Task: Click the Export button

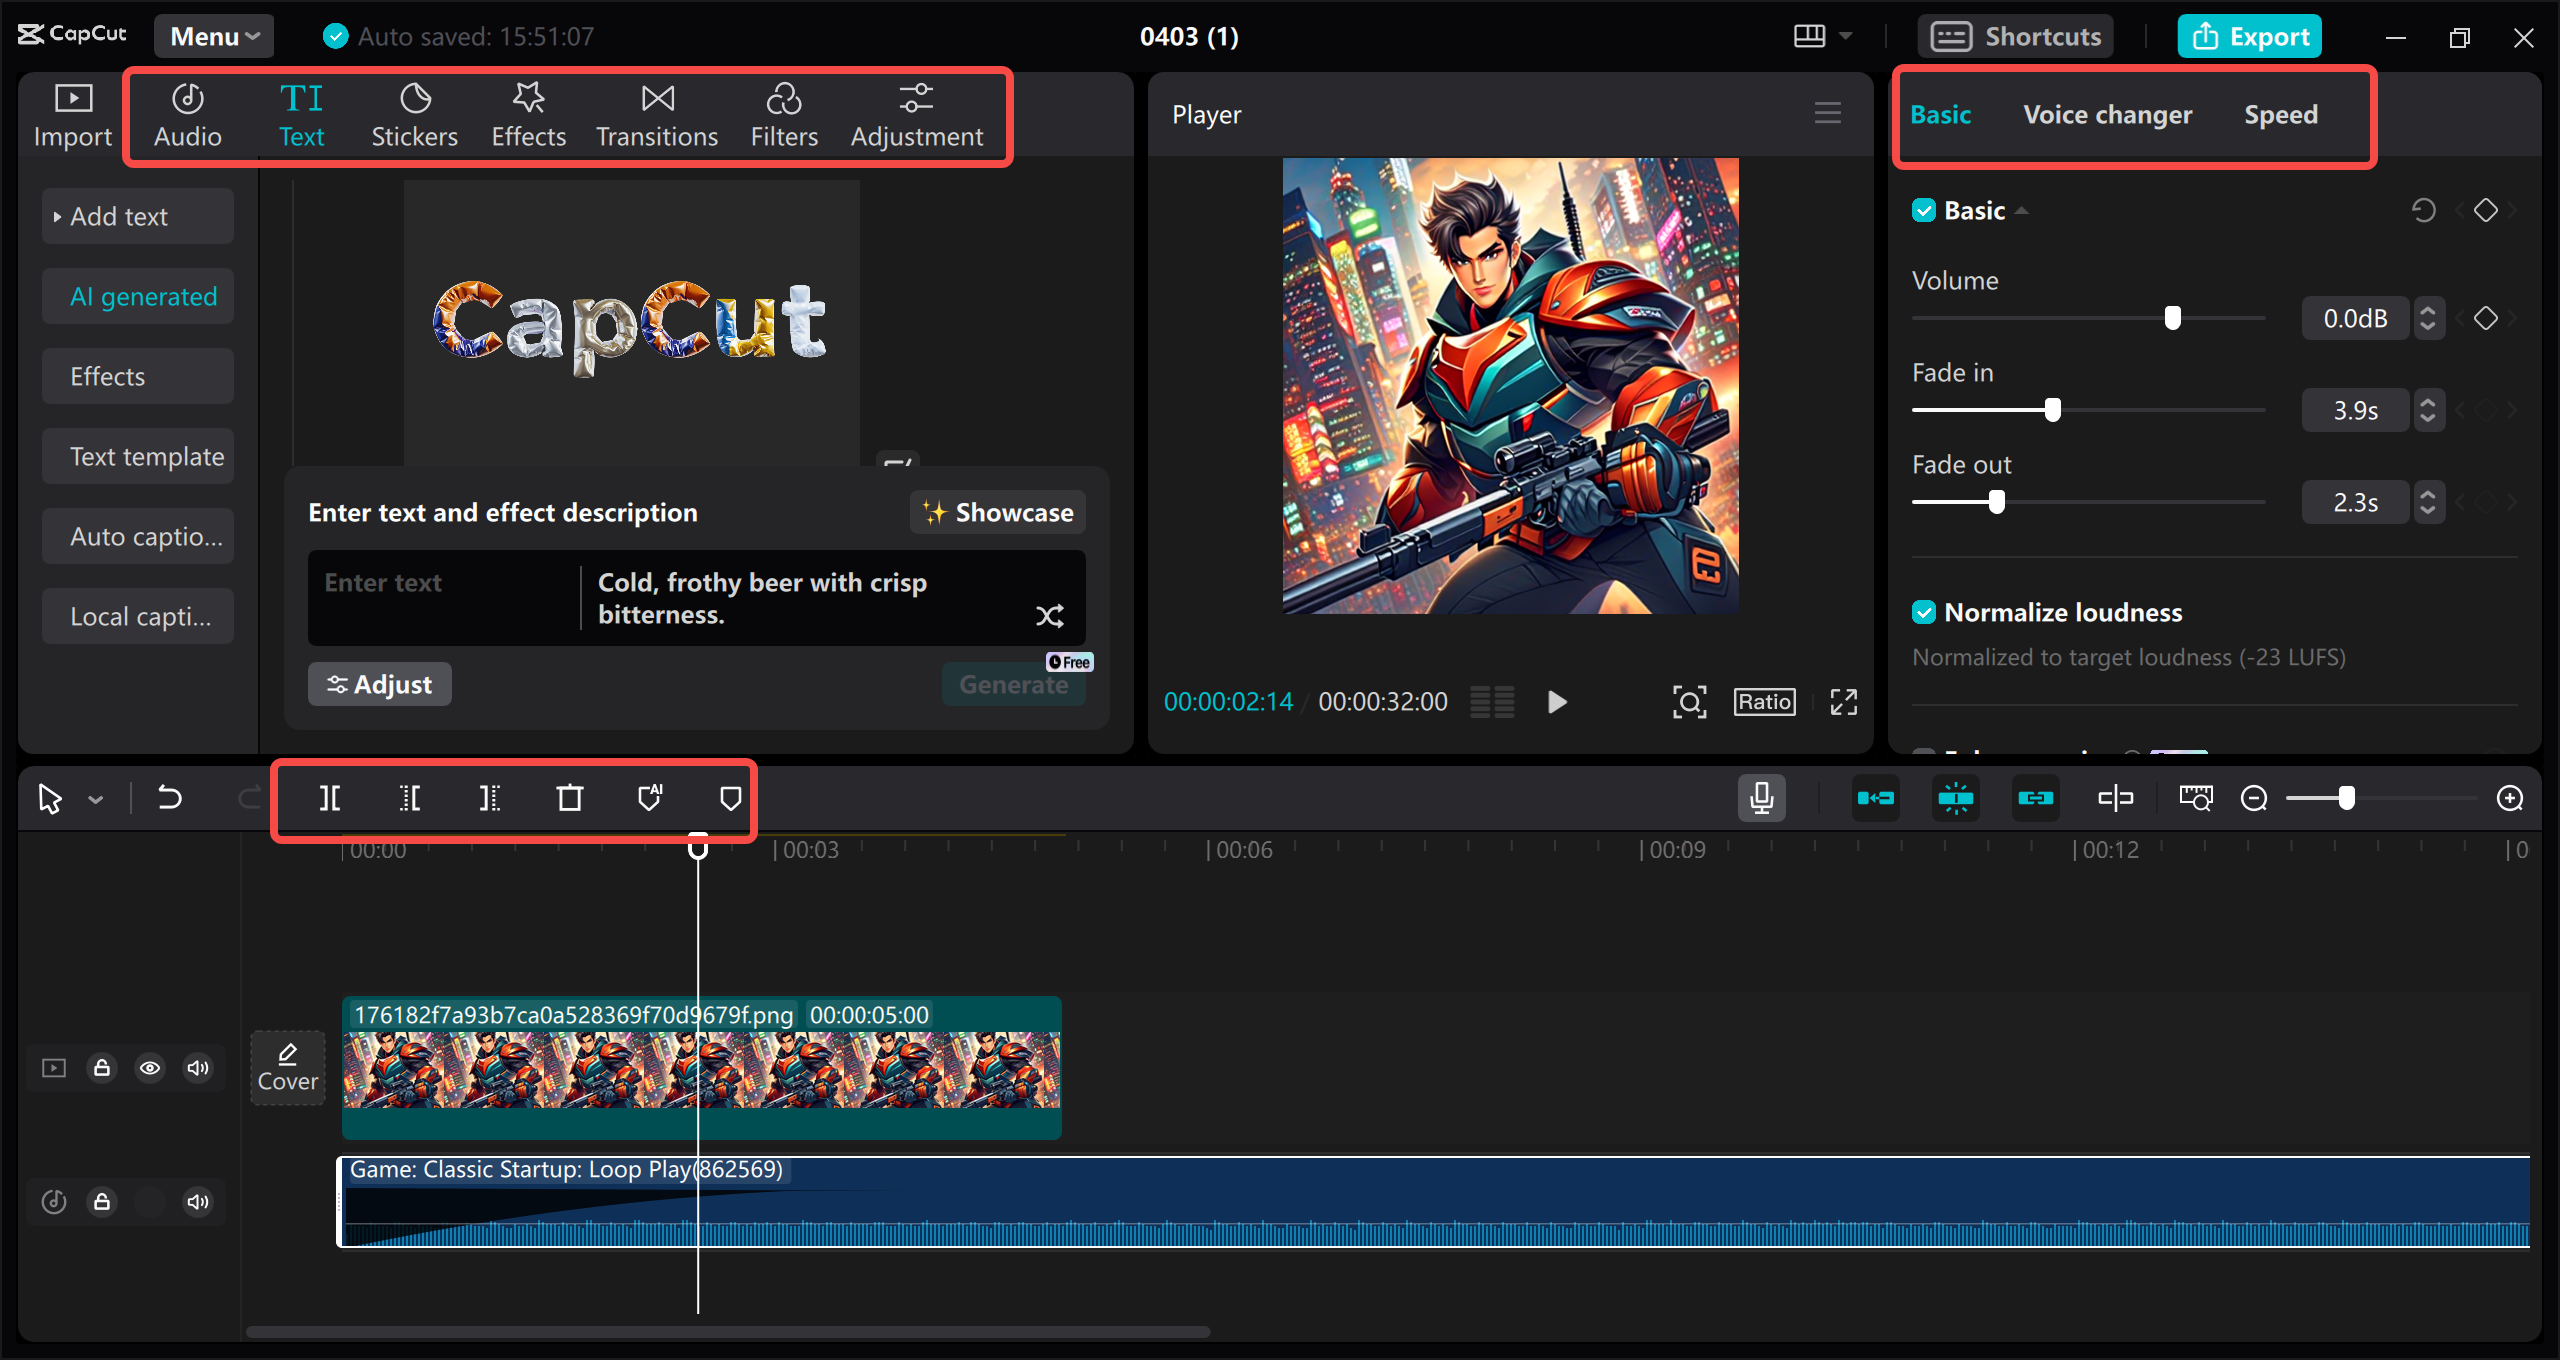Action: tap(2249, 35)
